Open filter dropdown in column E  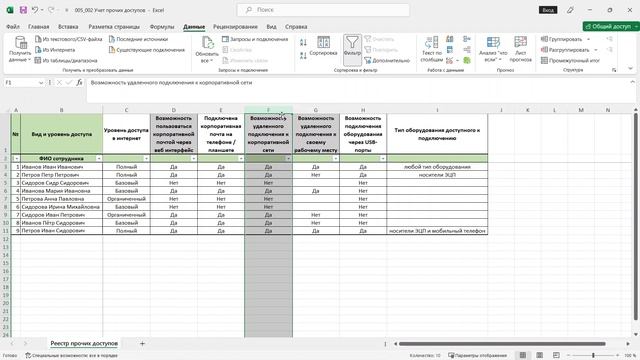[x=241, y=158]
